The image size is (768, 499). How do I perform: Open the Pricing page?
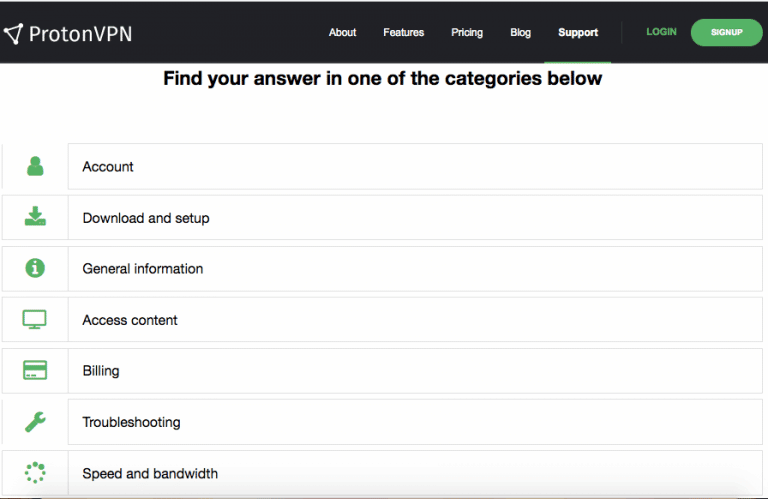click(466, 32)
